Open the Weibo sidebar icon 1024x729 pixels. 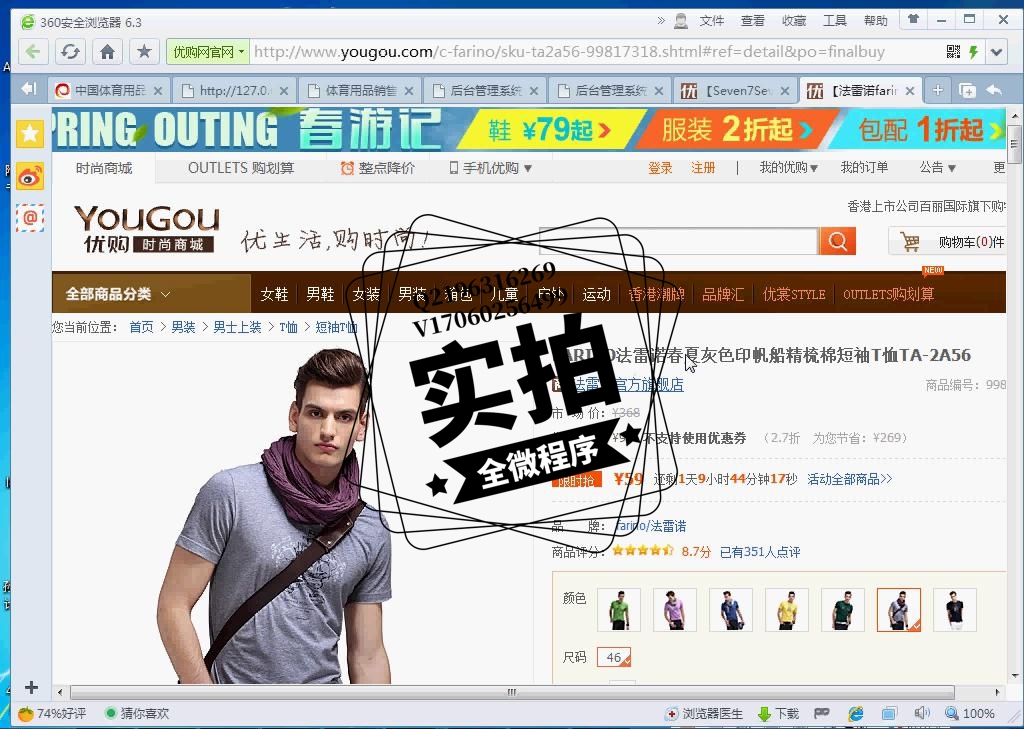click(x=30, y=176)
